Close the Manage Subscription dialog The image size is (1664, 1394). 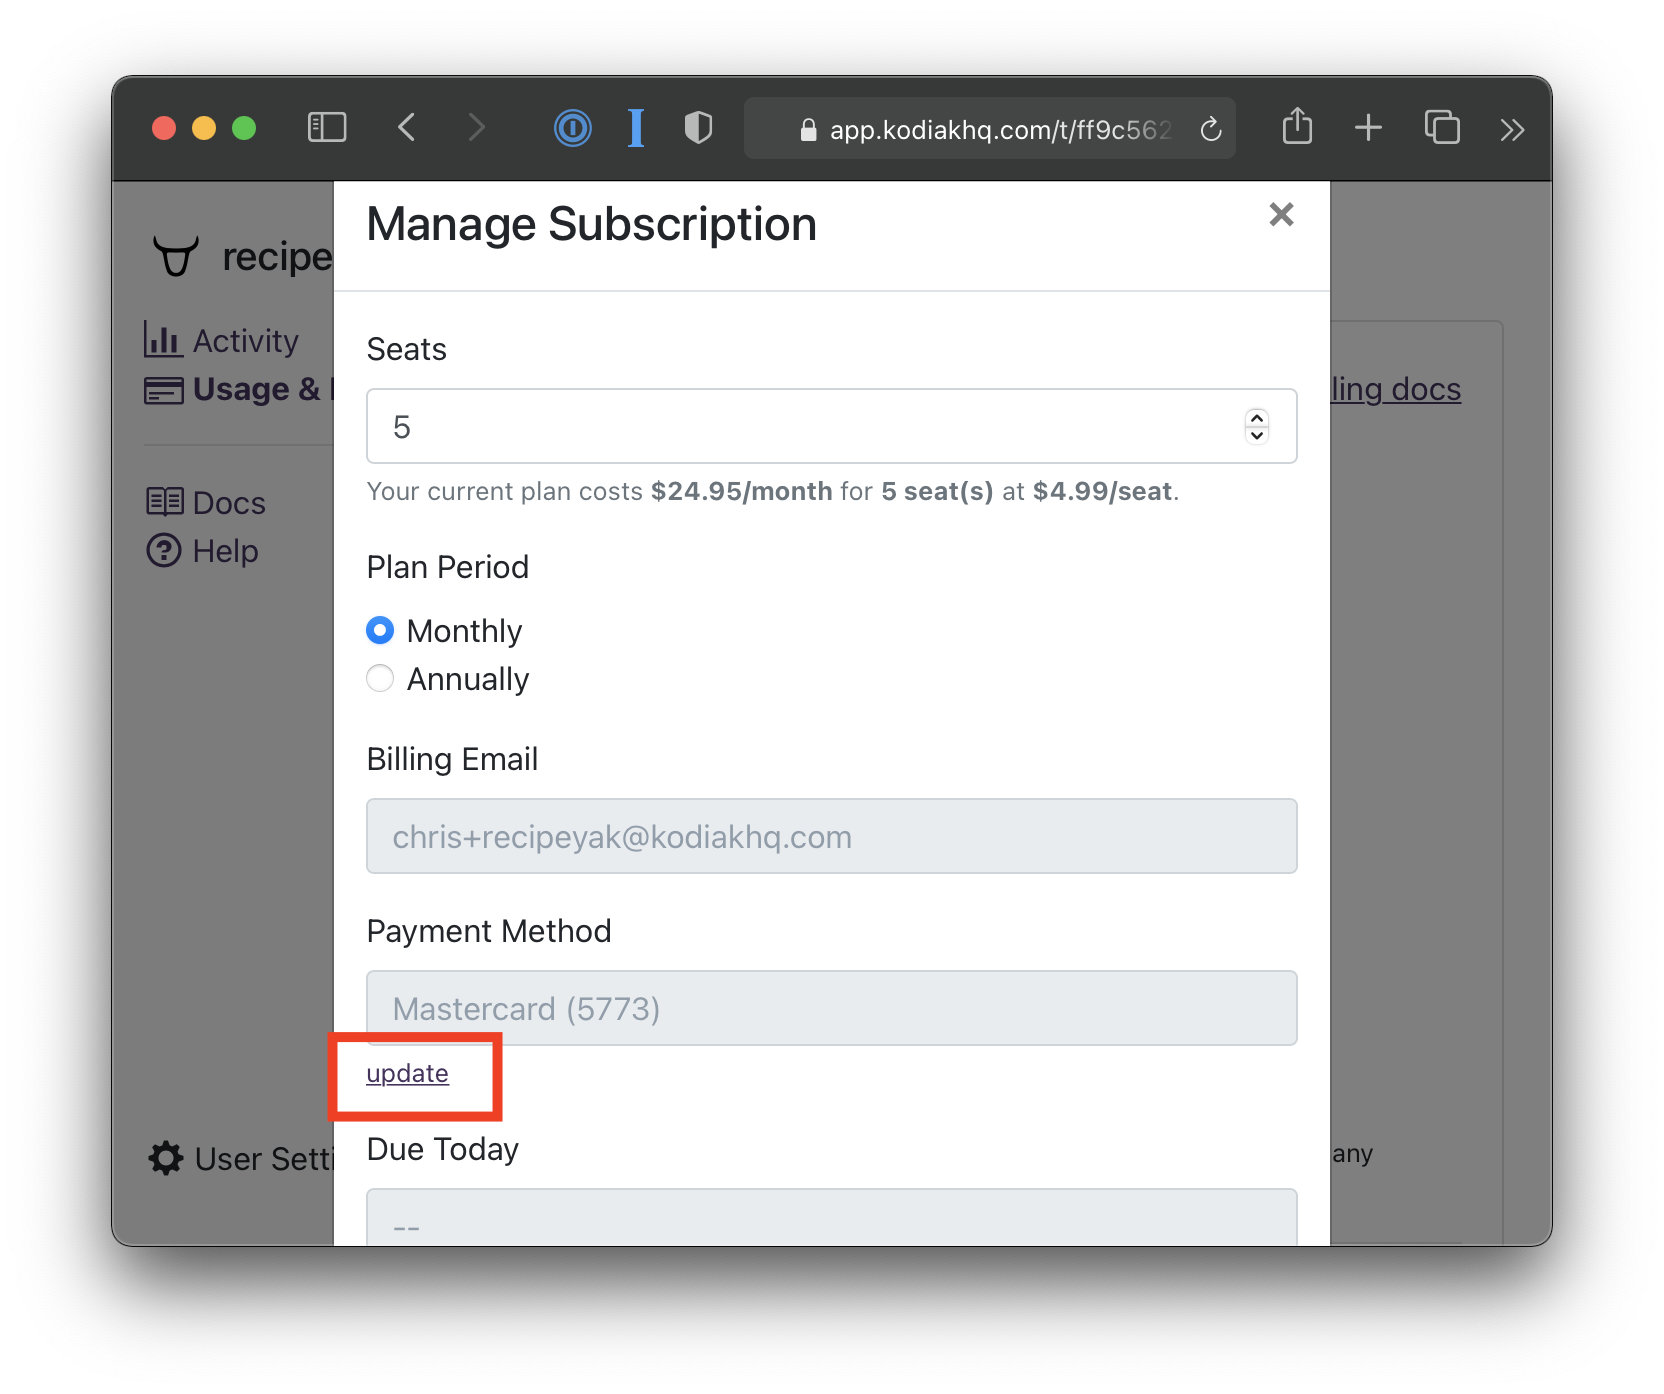[x=1281, y=215]
